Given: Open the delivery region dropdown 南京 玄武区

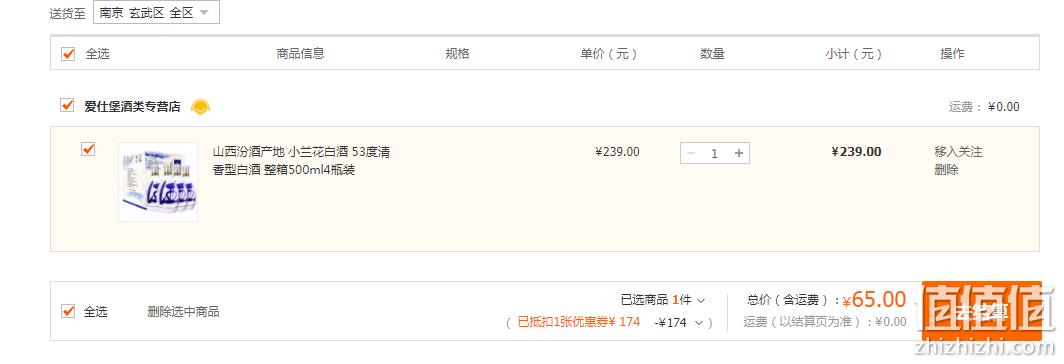Looking at the screenshot, I should tap(156, 13).
